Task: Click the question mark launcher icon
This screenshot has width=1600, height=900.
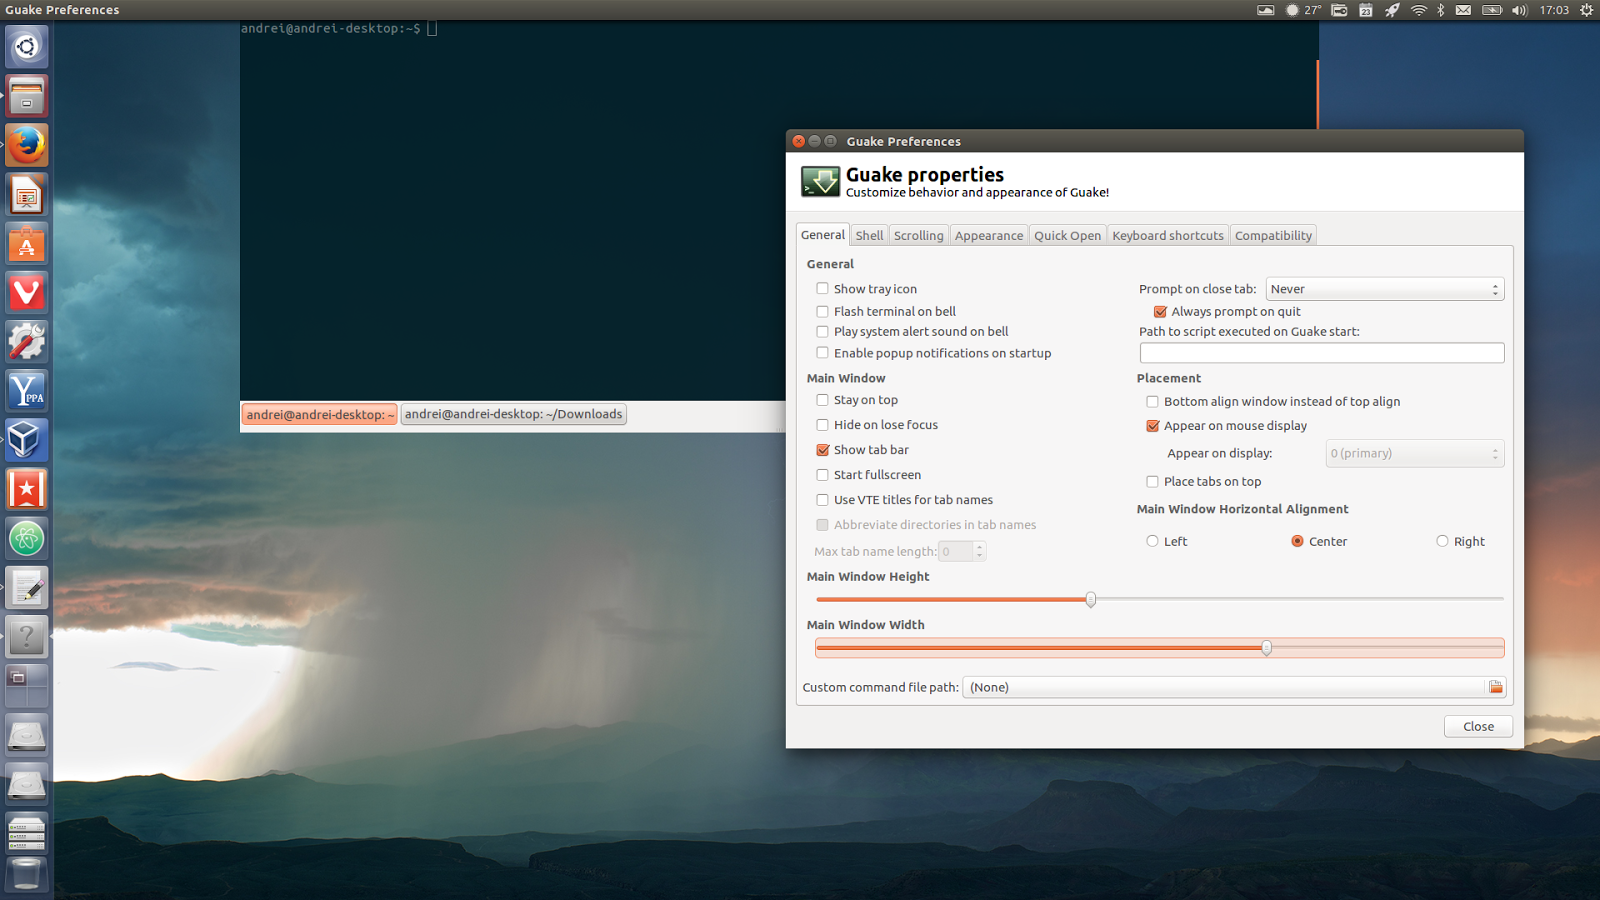Action: 27,636
